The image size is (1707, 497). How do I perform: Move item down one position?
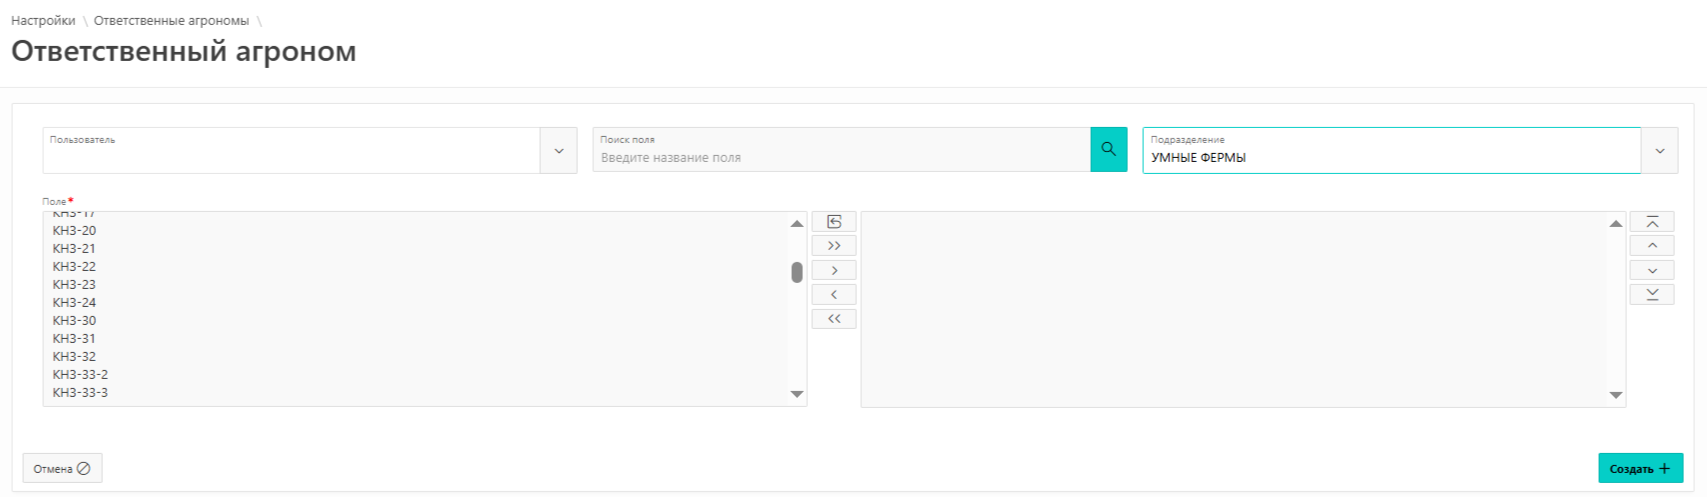click(1651, 270)
